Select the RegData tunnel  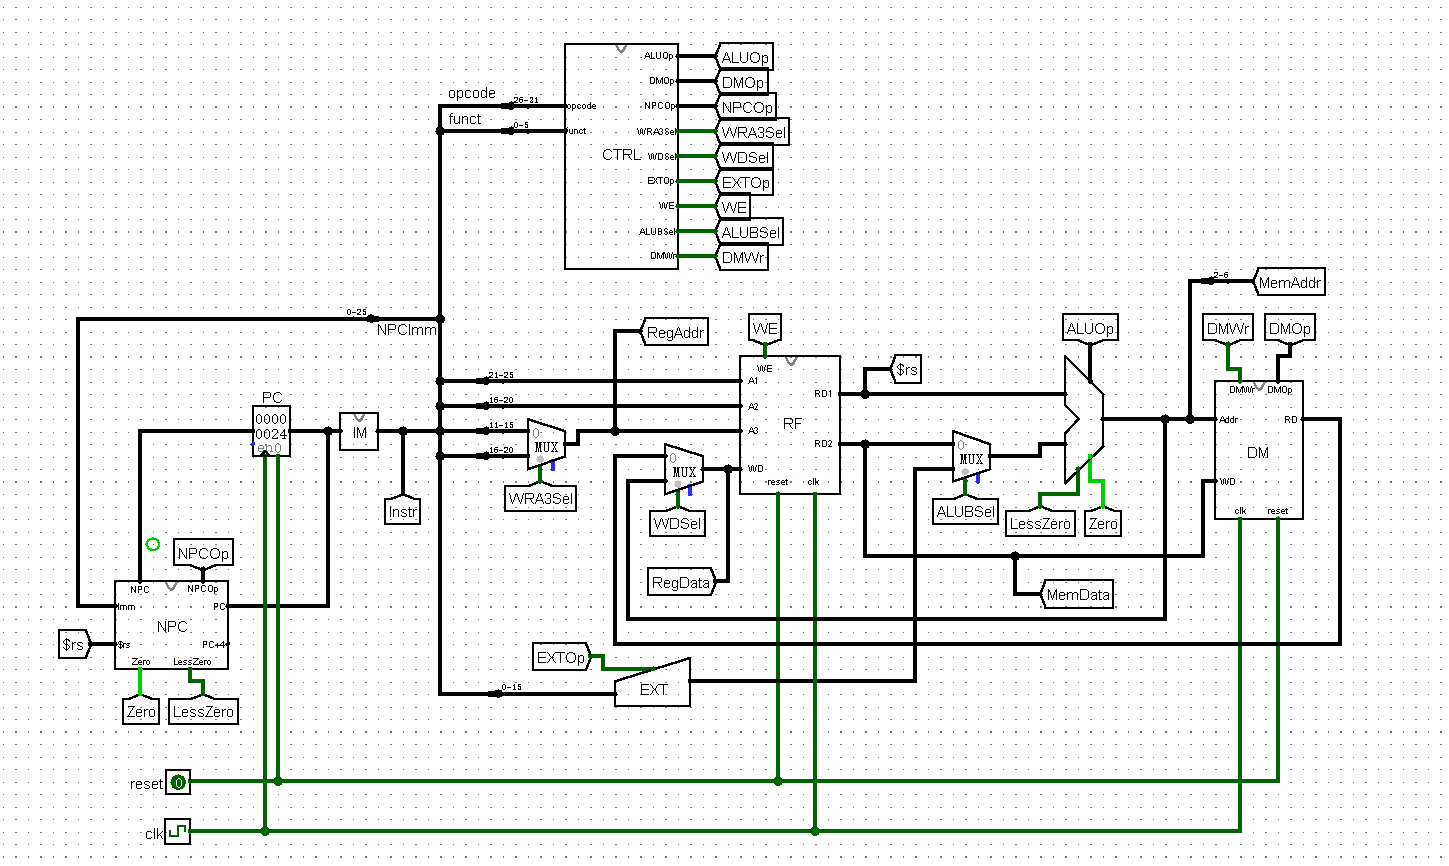pyautogui.click(x=682, y=583)
